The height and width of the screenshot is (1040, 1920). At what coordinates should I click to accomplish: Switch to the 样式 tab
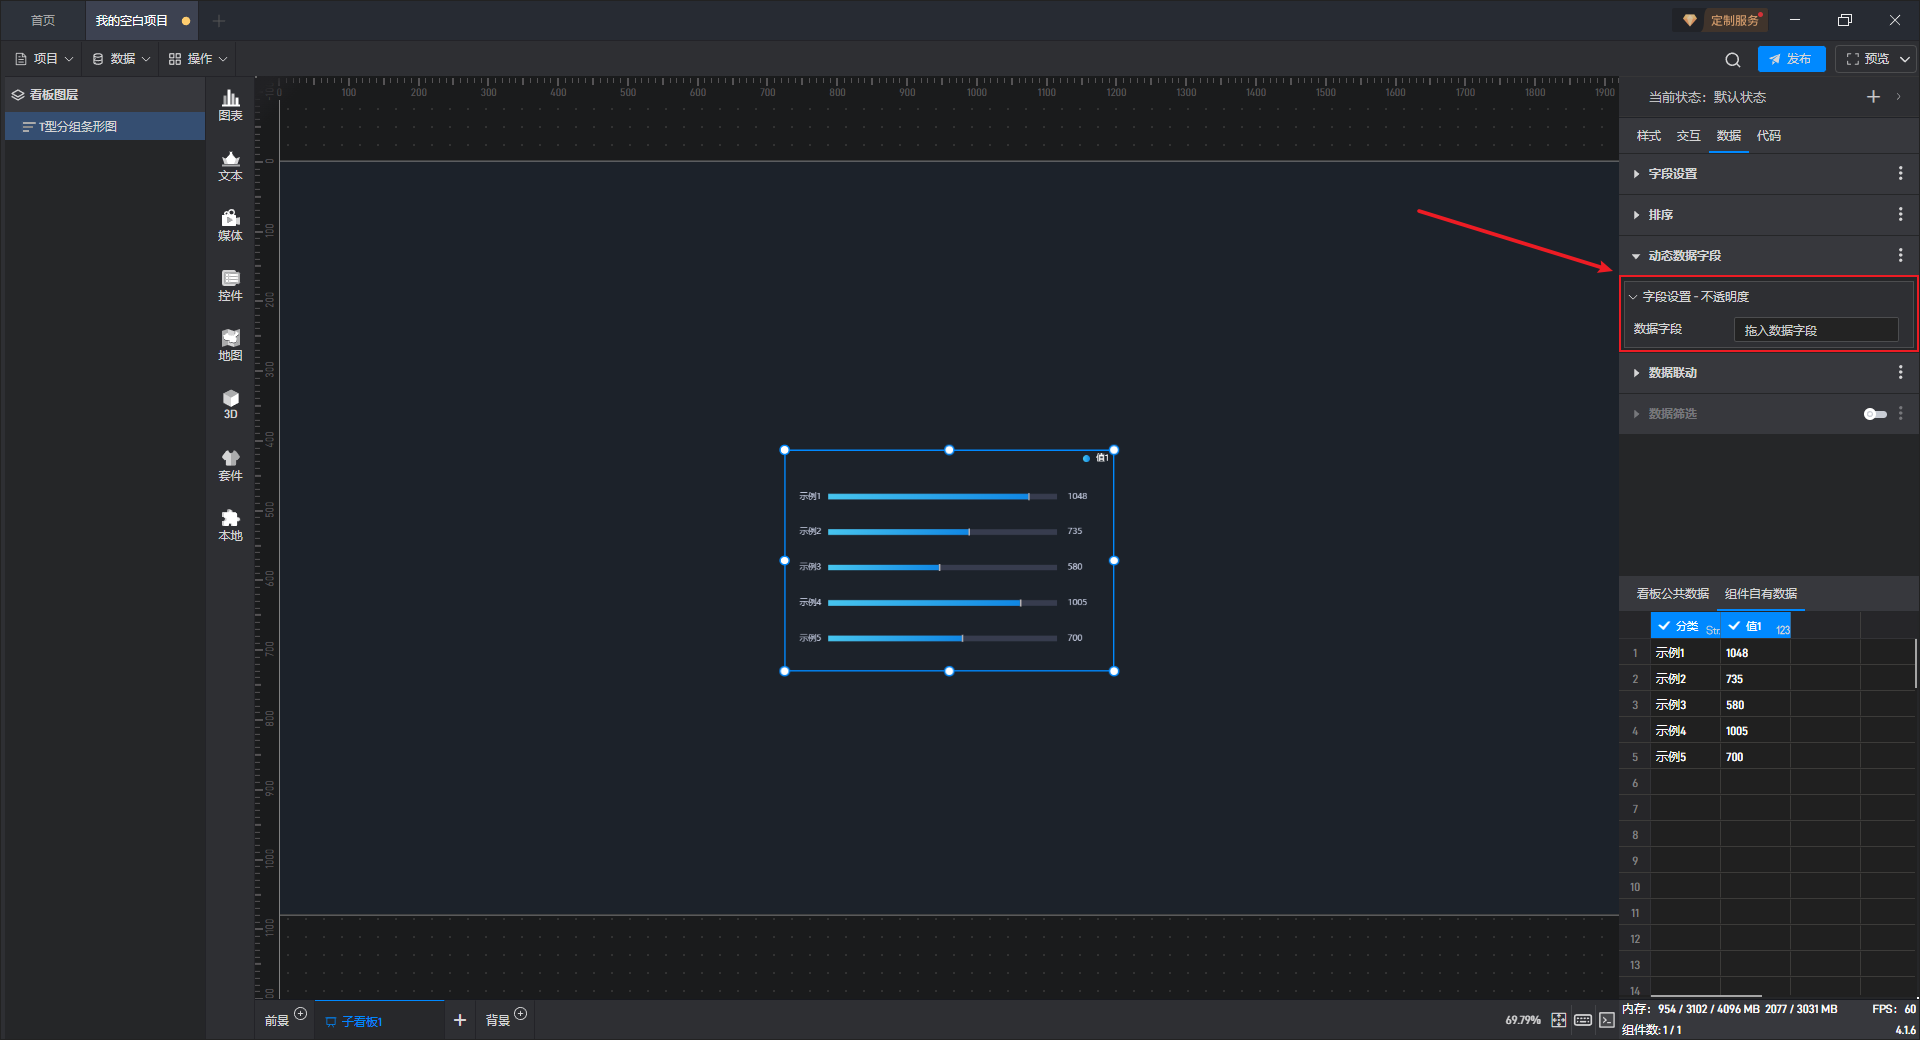[1648, 136]
